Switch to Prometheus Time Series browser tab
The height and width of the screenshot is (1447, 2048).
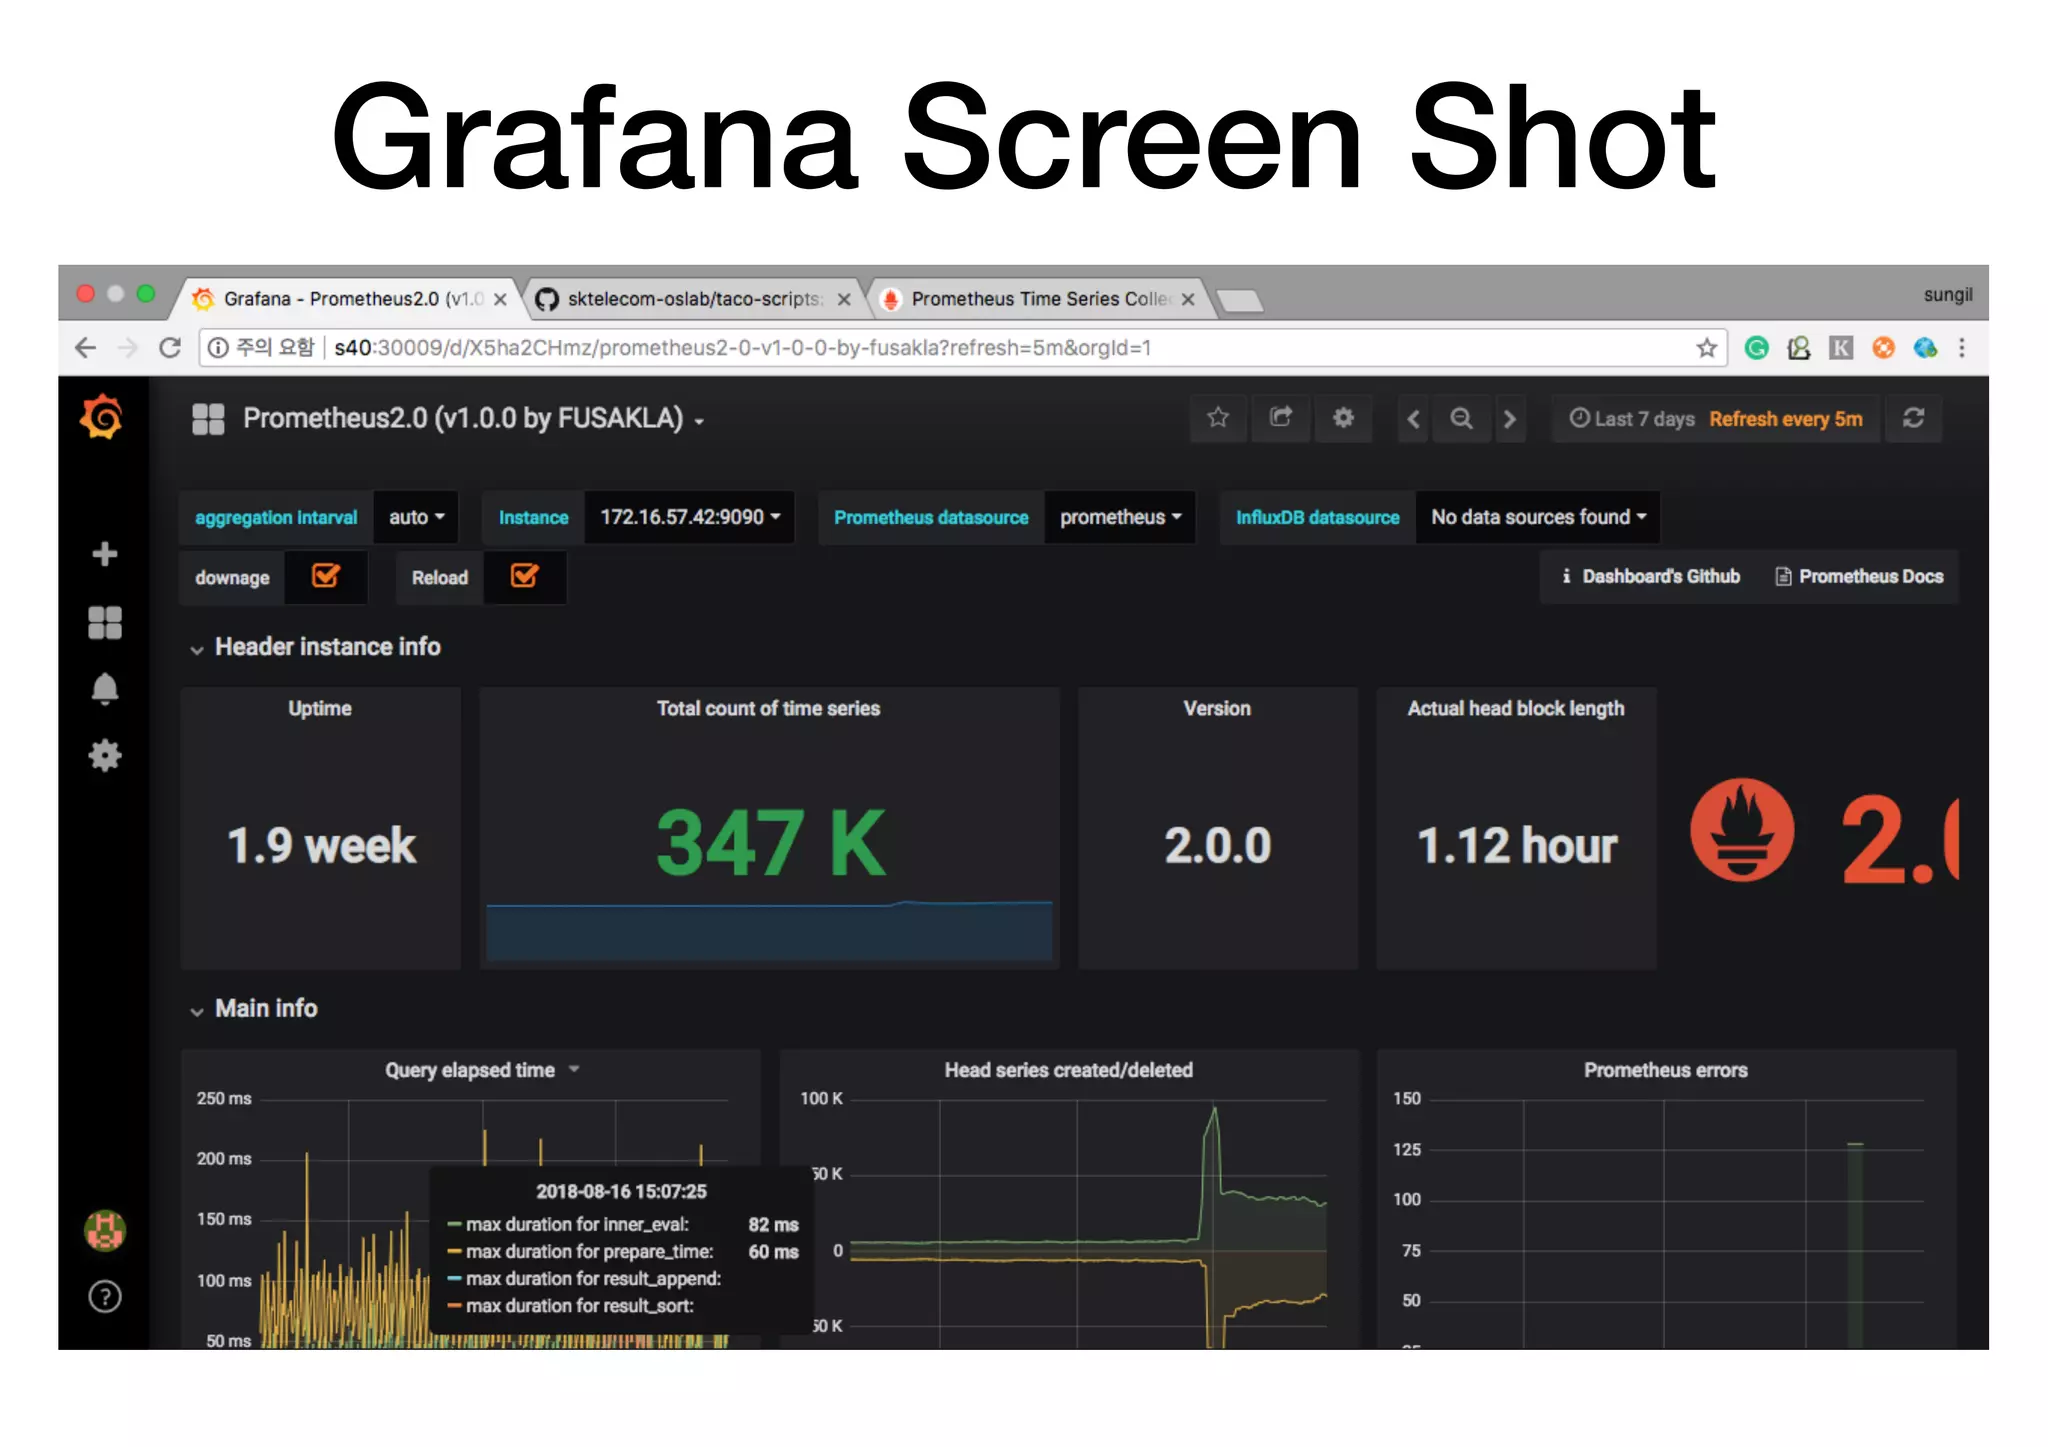[1038, 299]
